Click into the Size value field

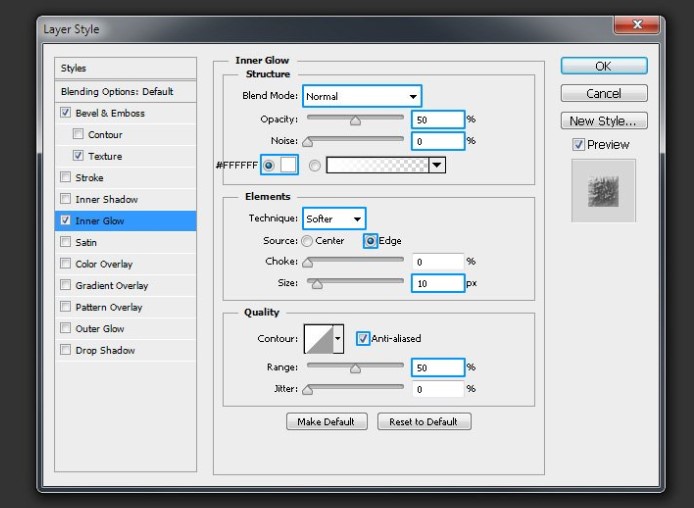[x=438, y=284]
